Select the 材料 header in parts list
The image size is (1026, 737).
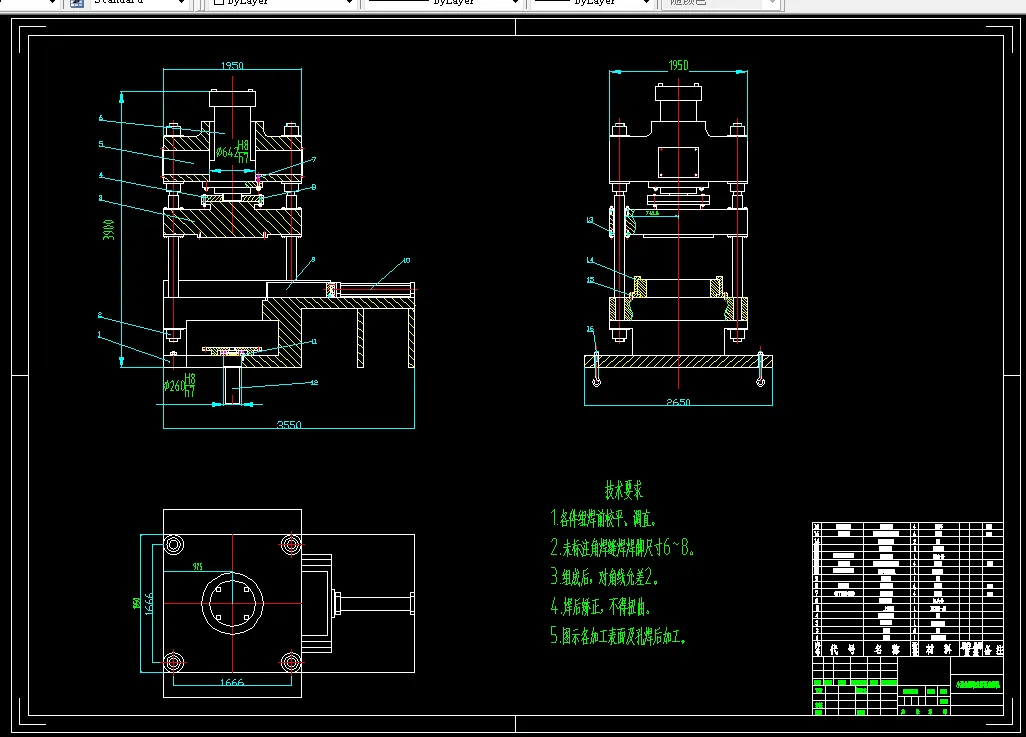[938, 649]
